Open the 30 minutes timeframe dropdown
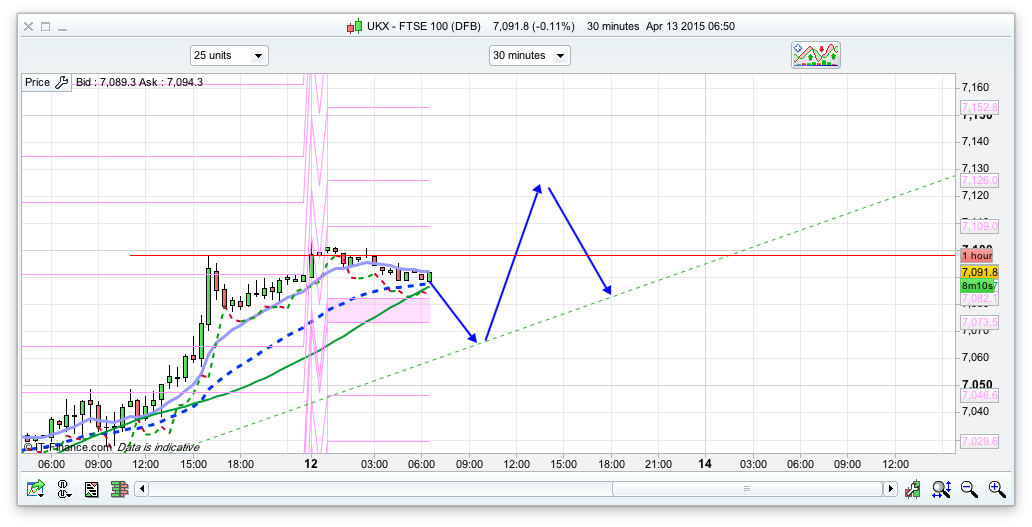 point(529,56)
